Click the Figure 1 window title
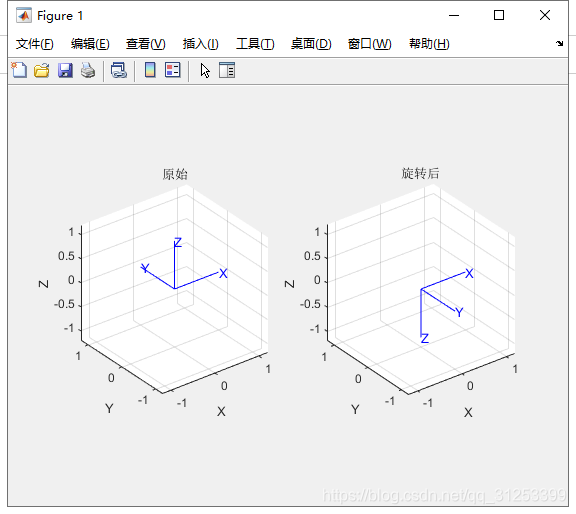Screen dimensions: 576x514 click(x=60, y=16)
